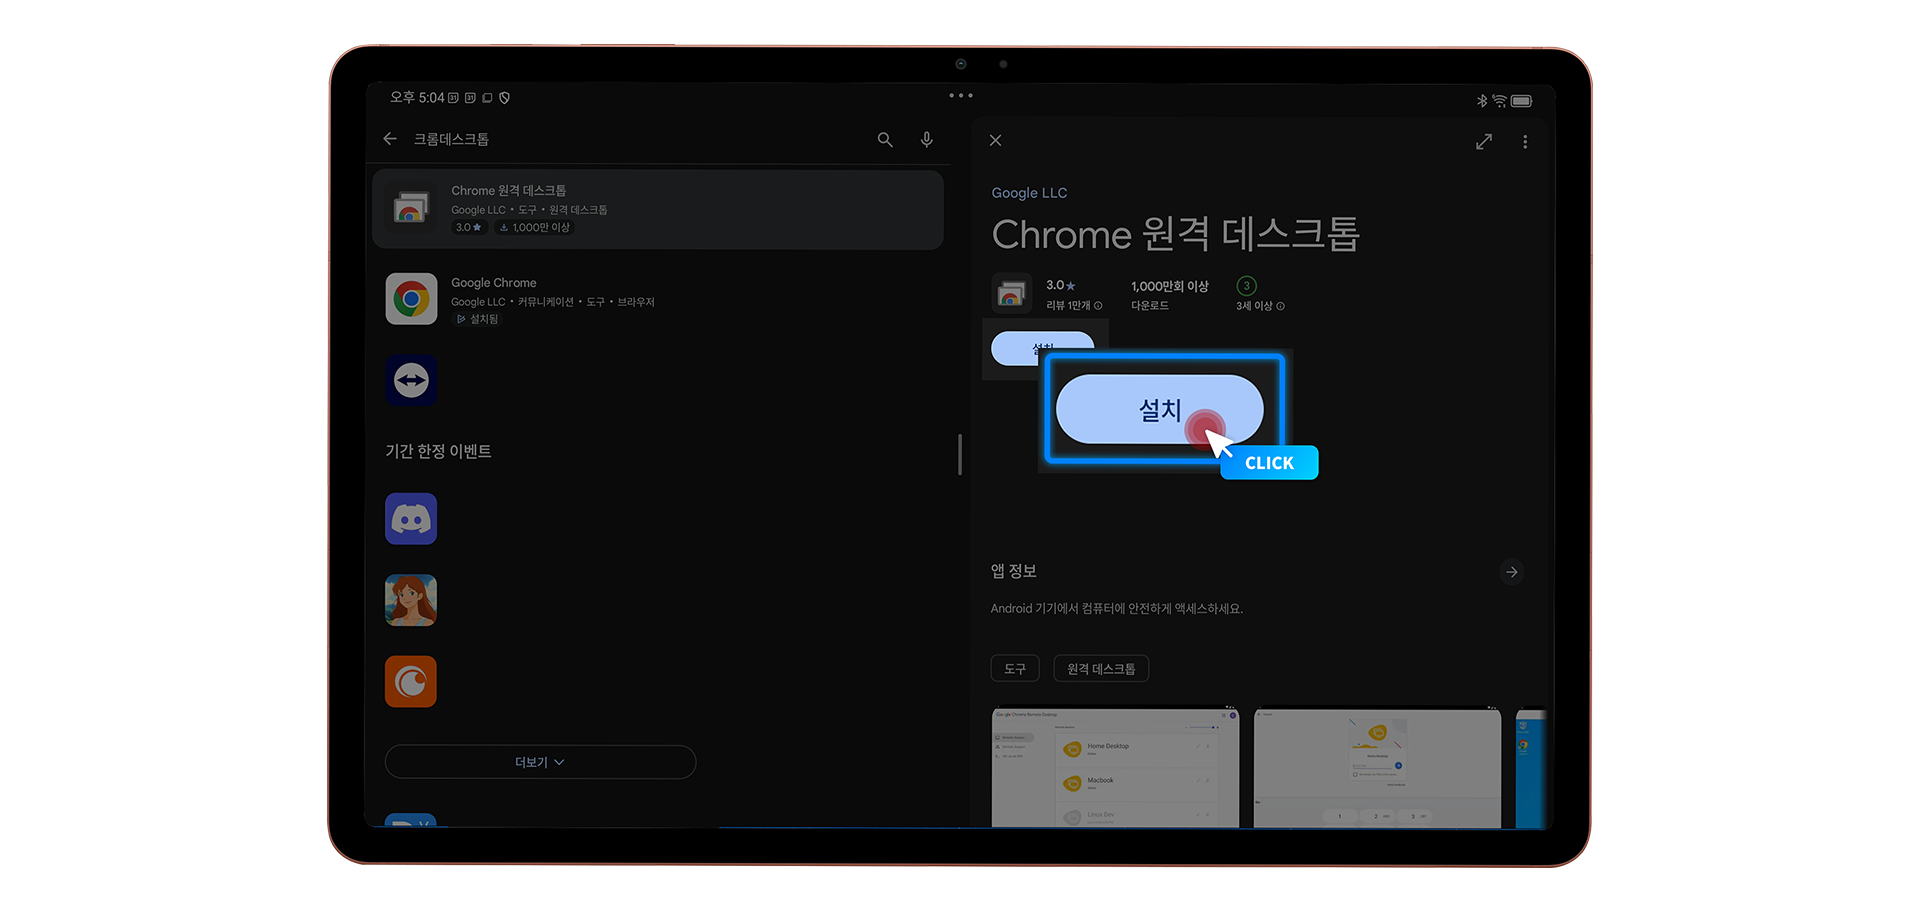This screenshot has height=922, width=1920.
Task: Tap the 3.0 star chip in search result
Action: coord(469,228)
